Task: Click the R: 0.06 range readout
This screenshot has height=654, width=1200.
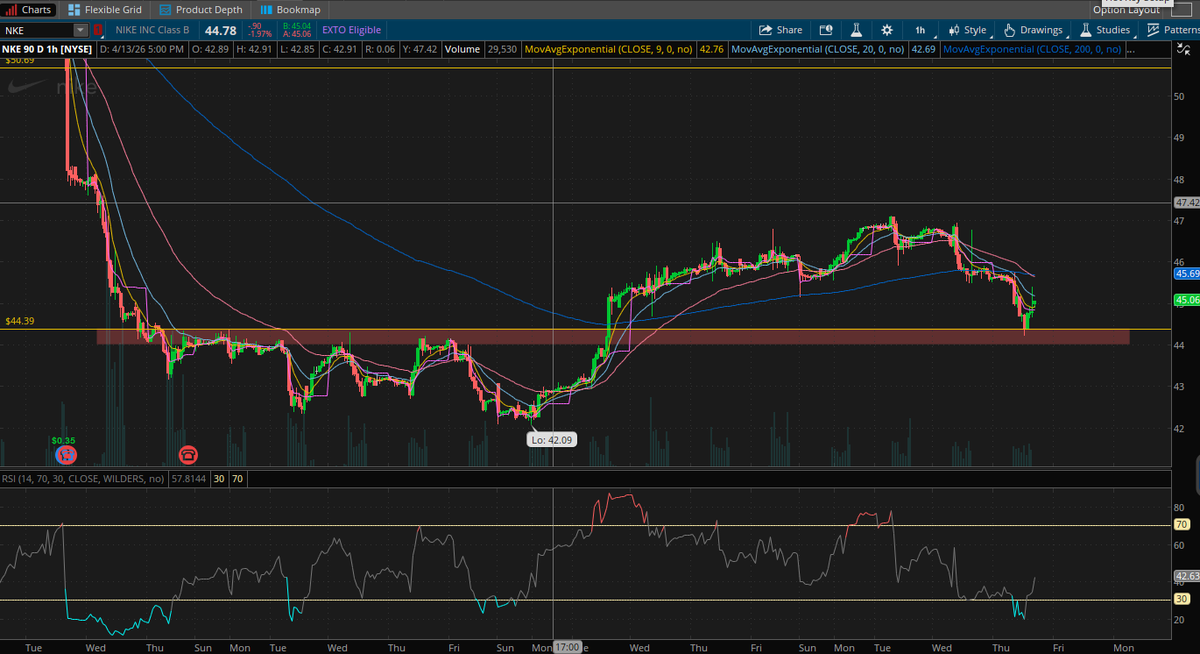Action: pos(381,48)
